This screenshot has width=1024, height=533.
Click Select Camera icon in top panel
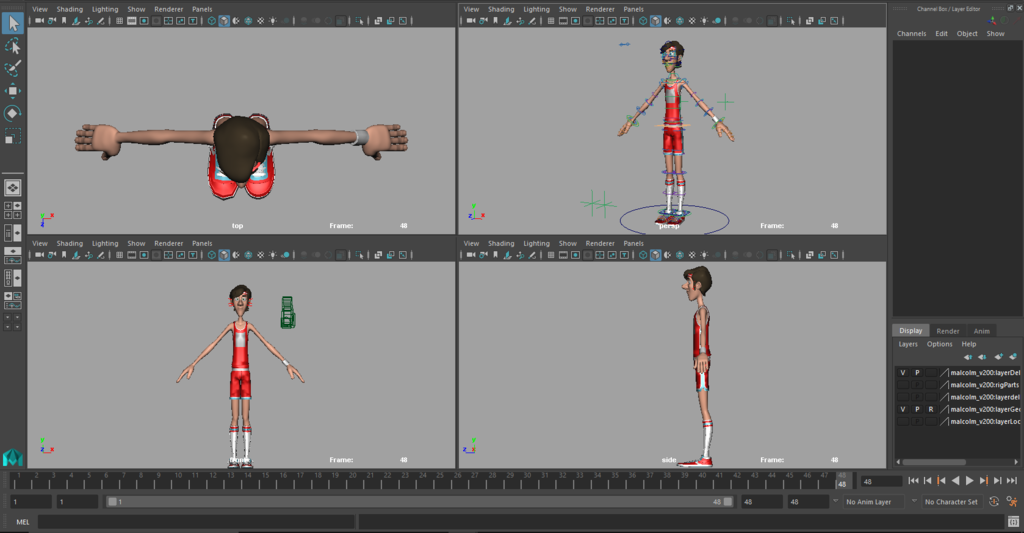pos(40,21)
